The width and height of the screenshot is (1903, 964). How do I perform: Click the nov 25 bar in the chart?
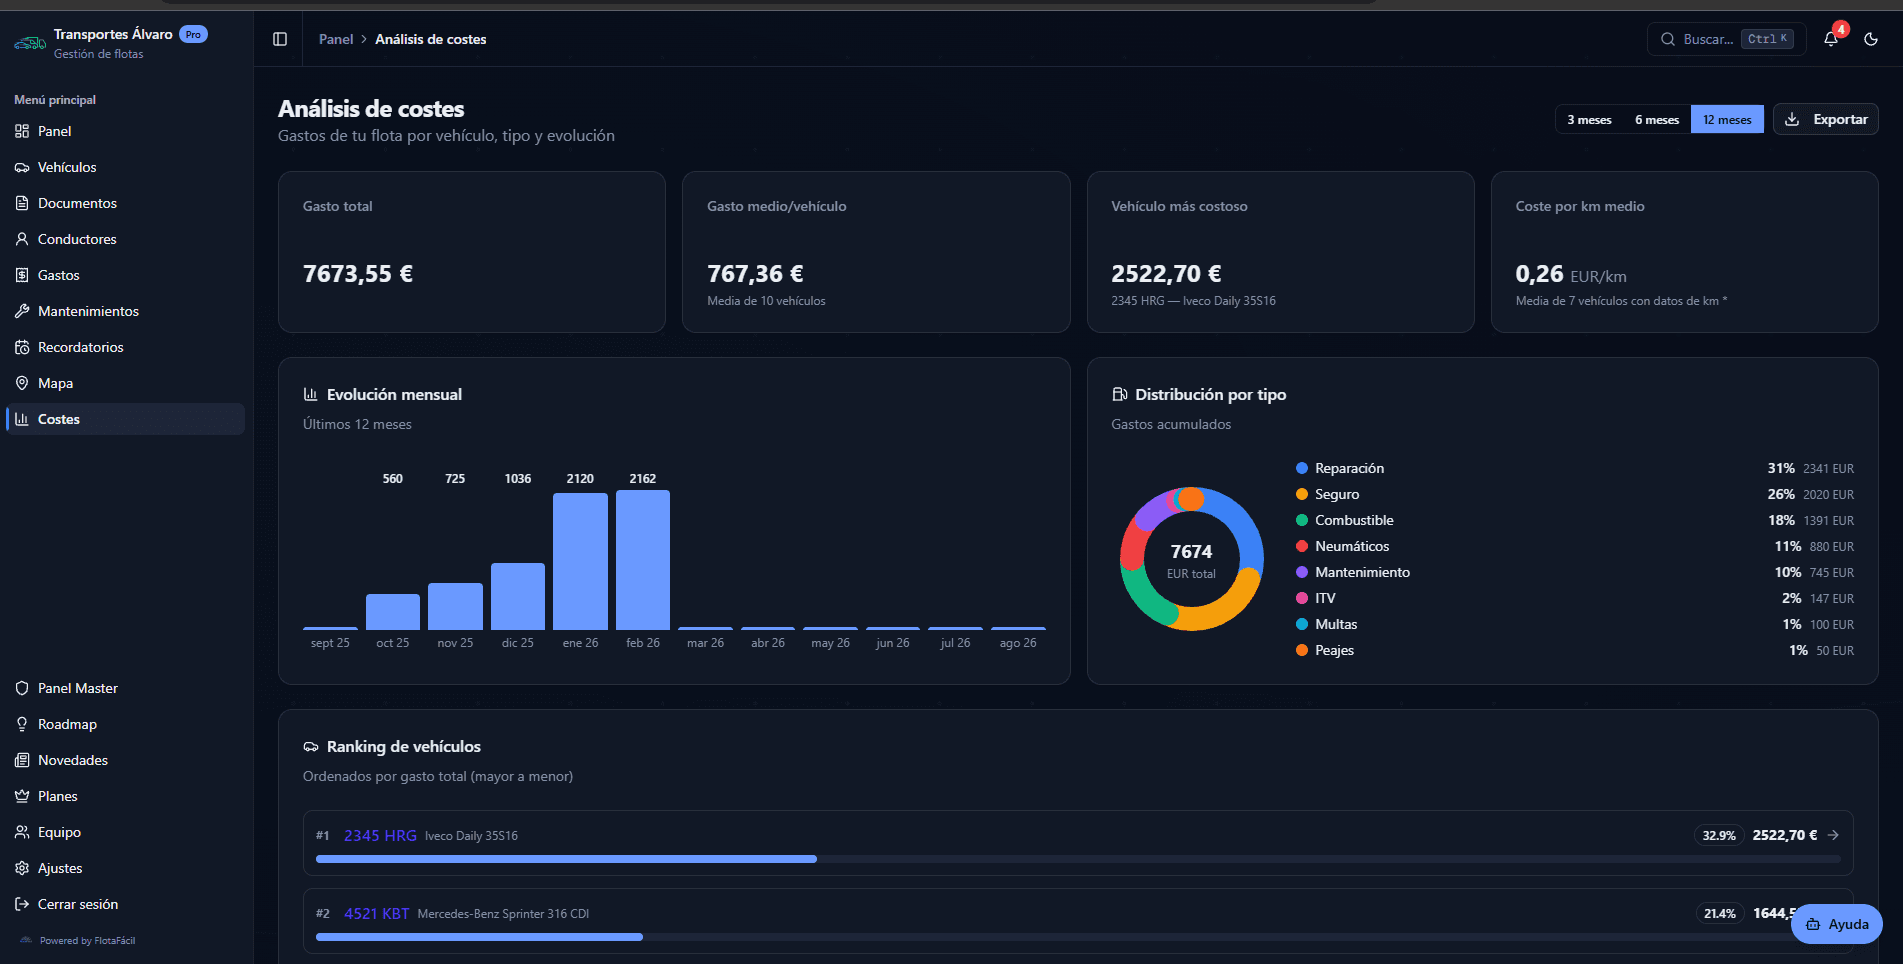click(x=455, y=607)
